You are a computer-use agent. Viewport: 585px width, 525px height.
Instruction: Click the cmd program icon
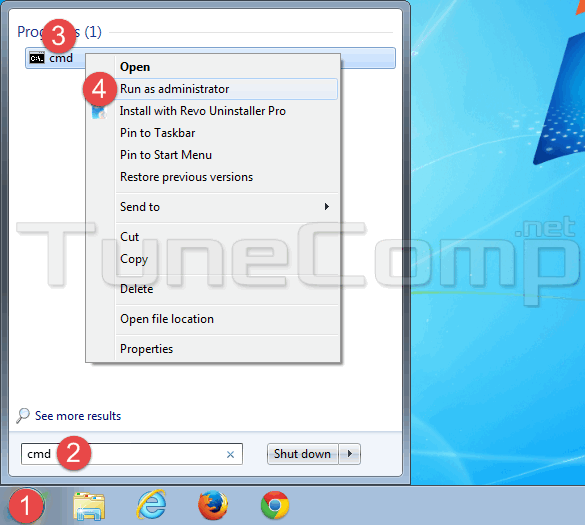tap(37, 58)
